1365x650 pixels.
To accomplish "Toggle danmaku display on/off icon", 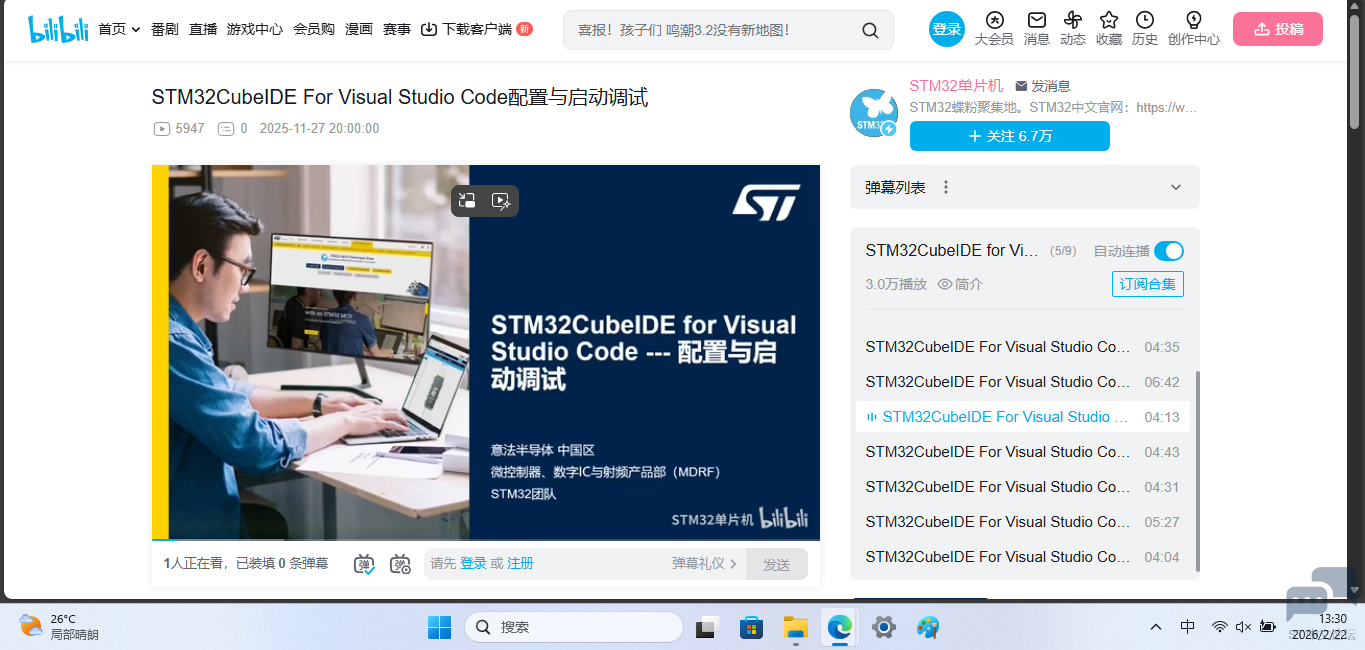I will [x=365, y=564].
